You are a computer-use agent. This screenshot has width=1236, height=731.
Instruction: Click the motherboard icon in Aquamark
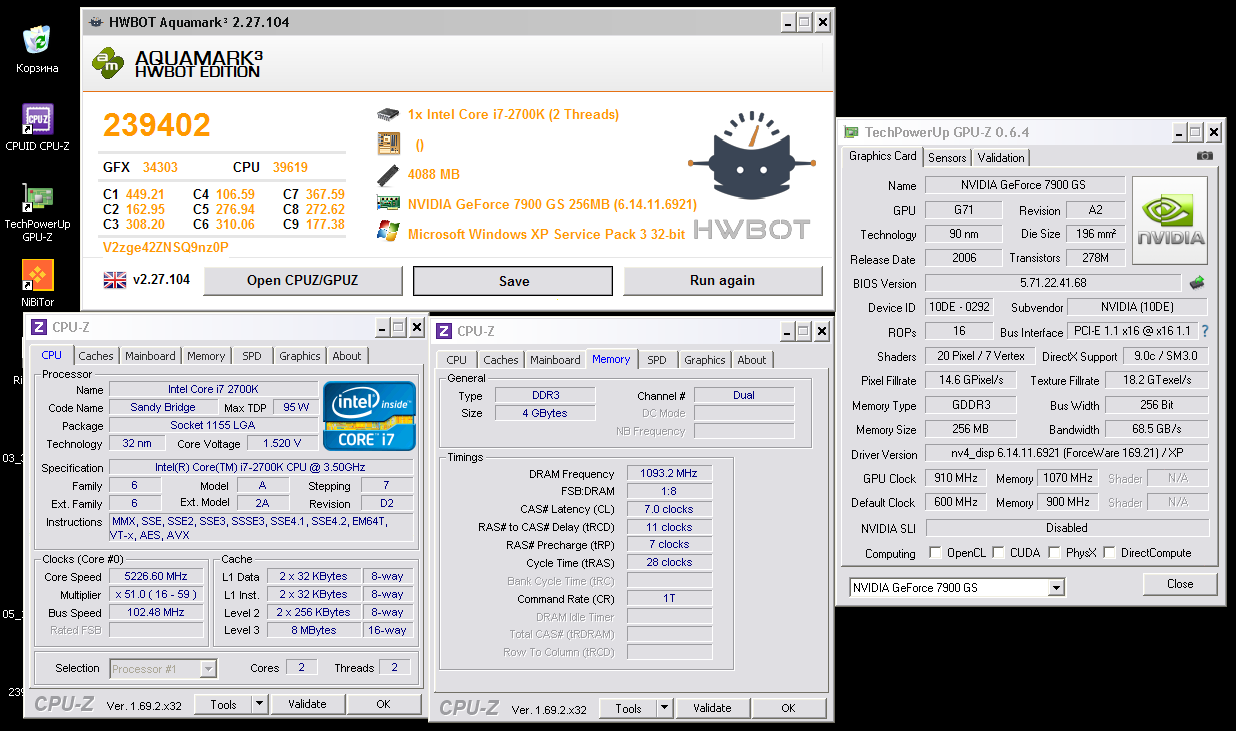click(x=388, y=144)
